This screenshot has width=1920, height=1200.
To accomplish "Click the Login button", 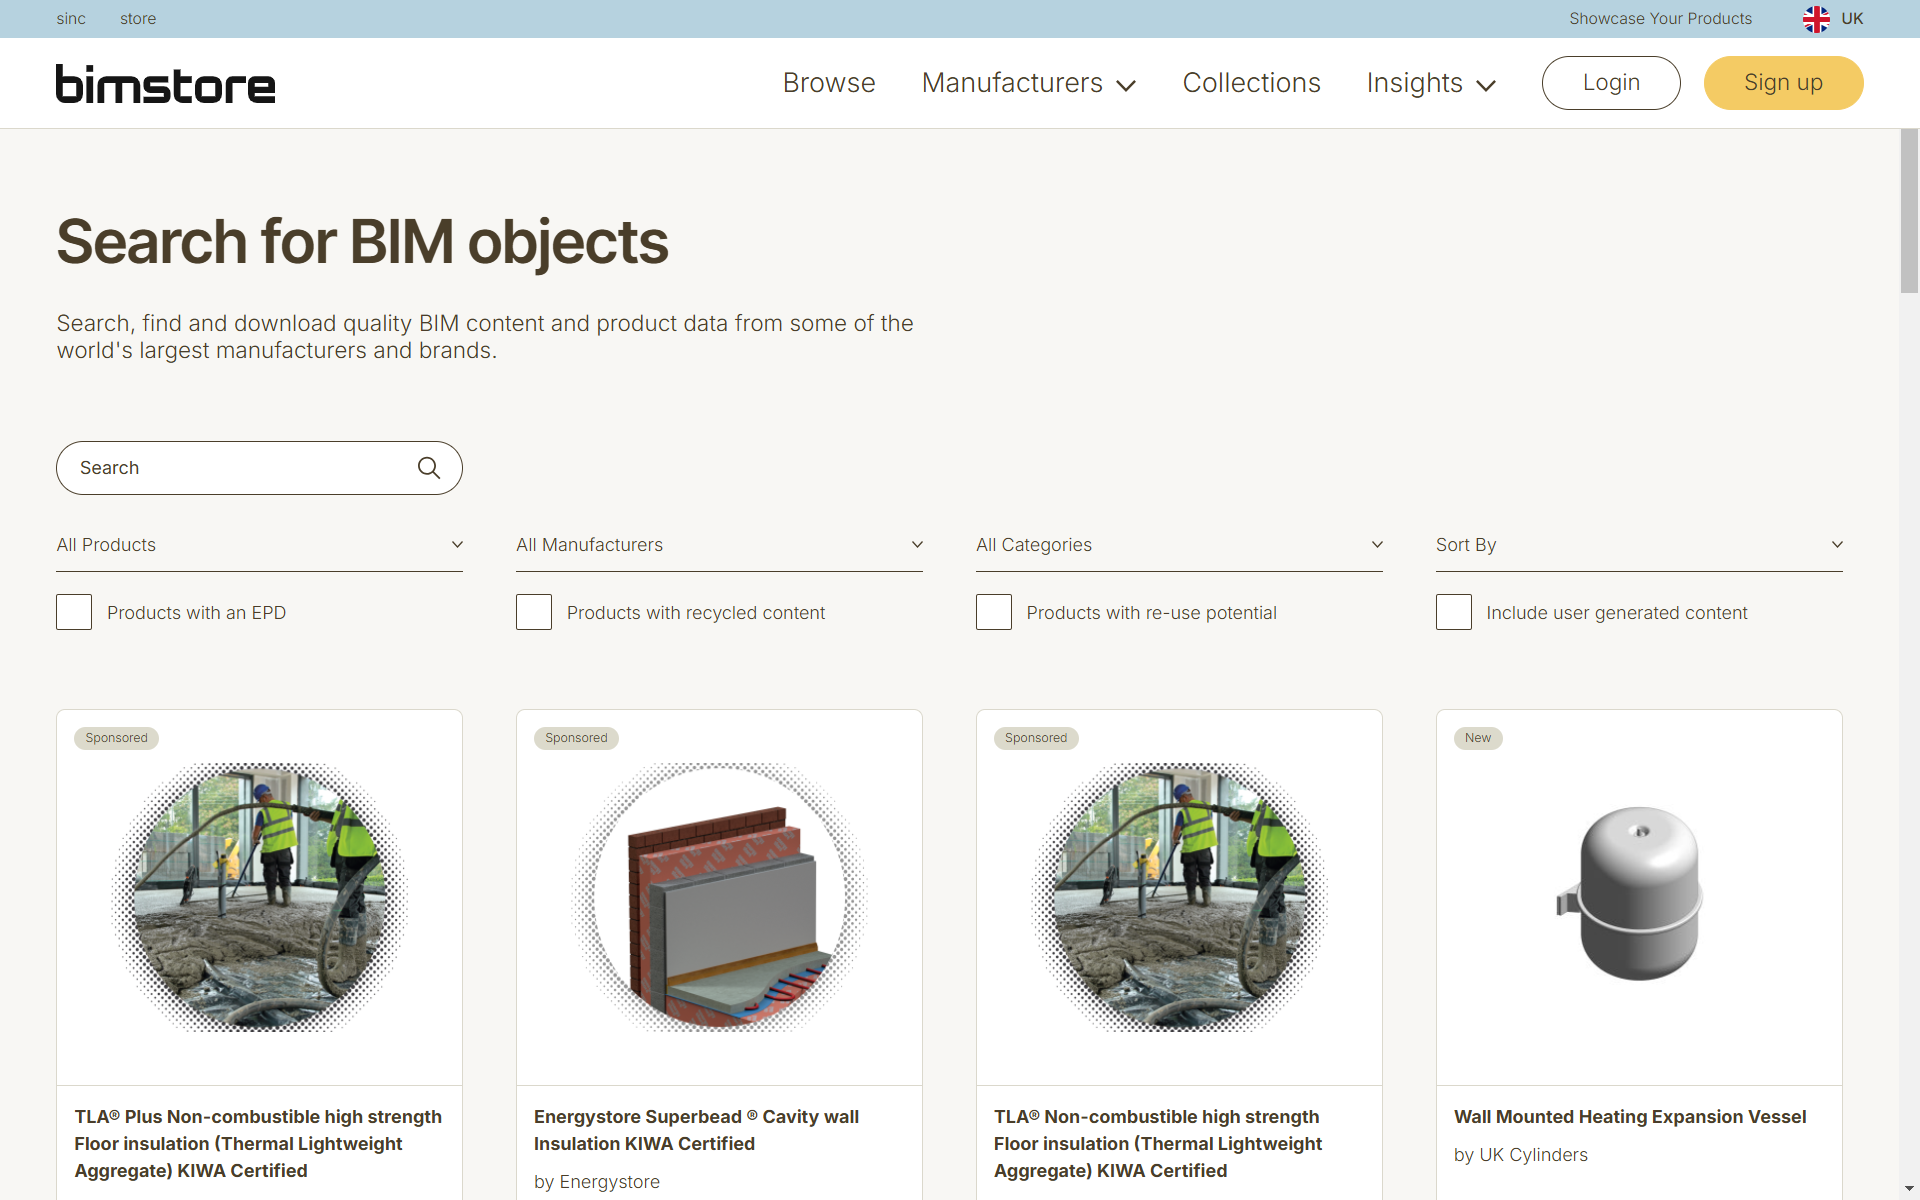I will [1610, 83].
